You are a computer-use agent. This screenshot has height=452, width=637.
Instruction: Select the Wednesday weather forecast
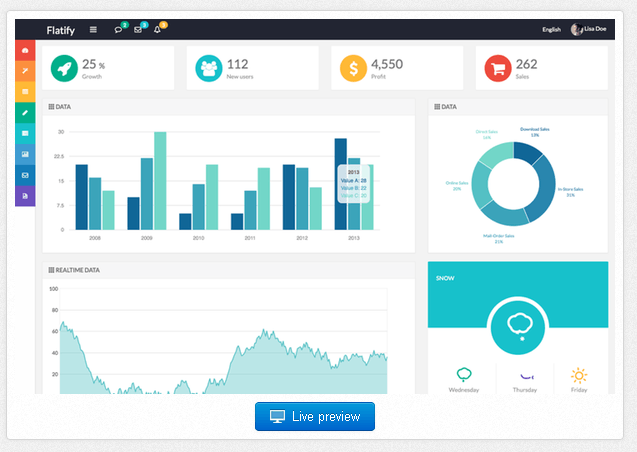(464, 380)
